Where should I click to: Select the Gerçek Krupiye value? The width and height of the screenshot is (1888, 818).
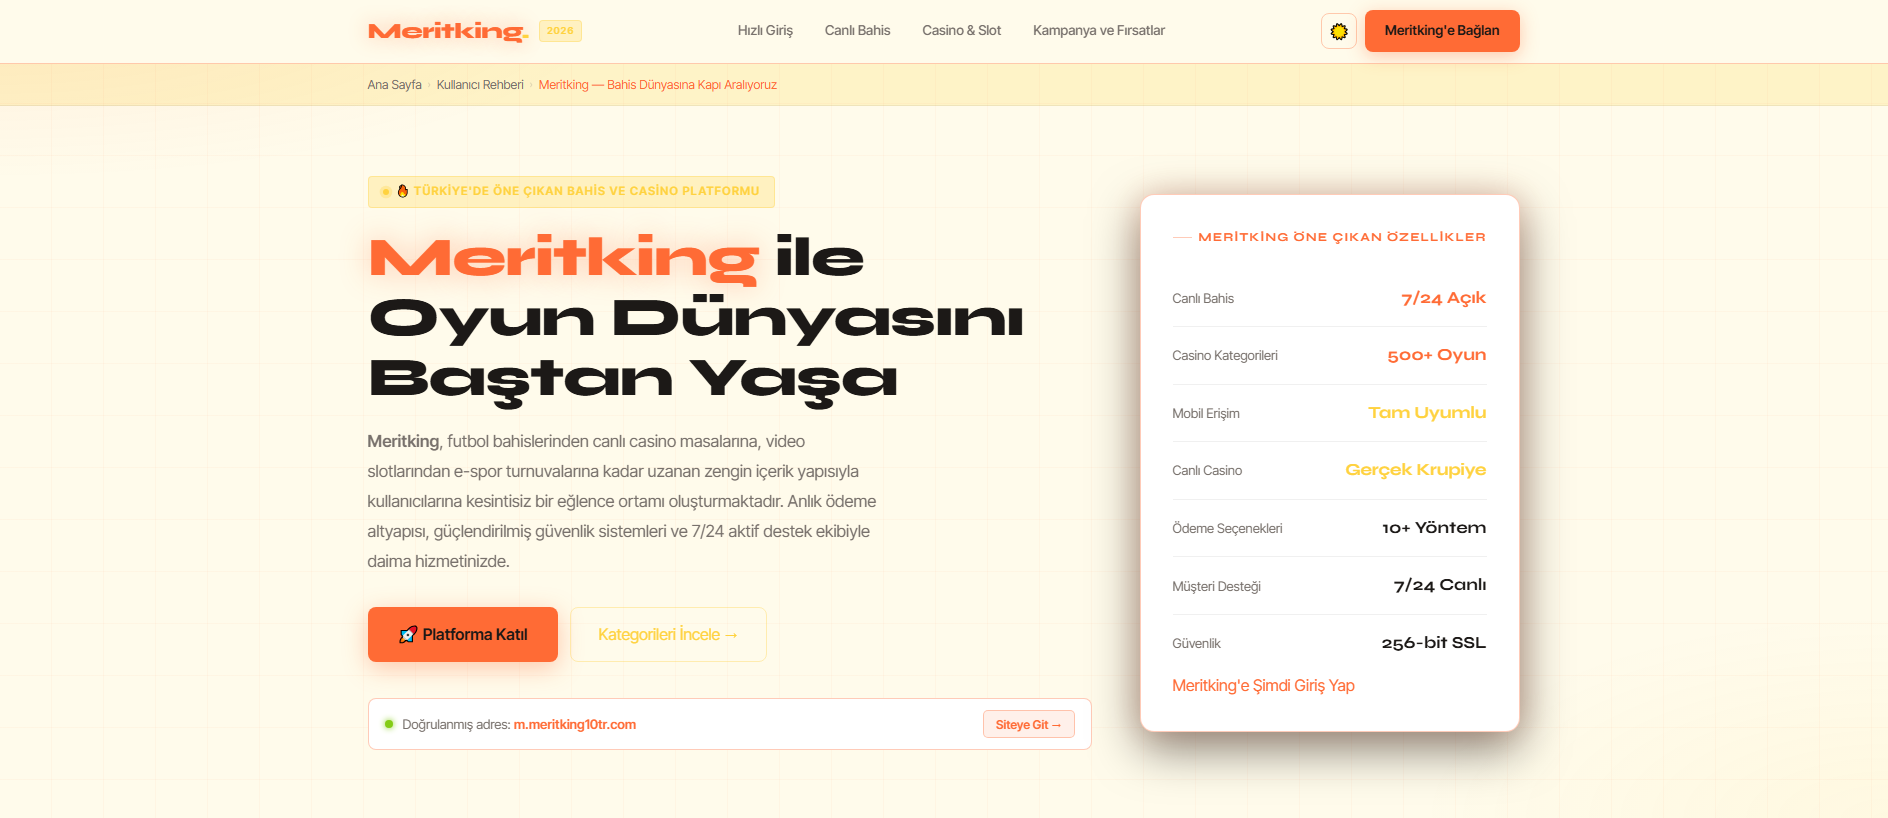click(1415, 470)
